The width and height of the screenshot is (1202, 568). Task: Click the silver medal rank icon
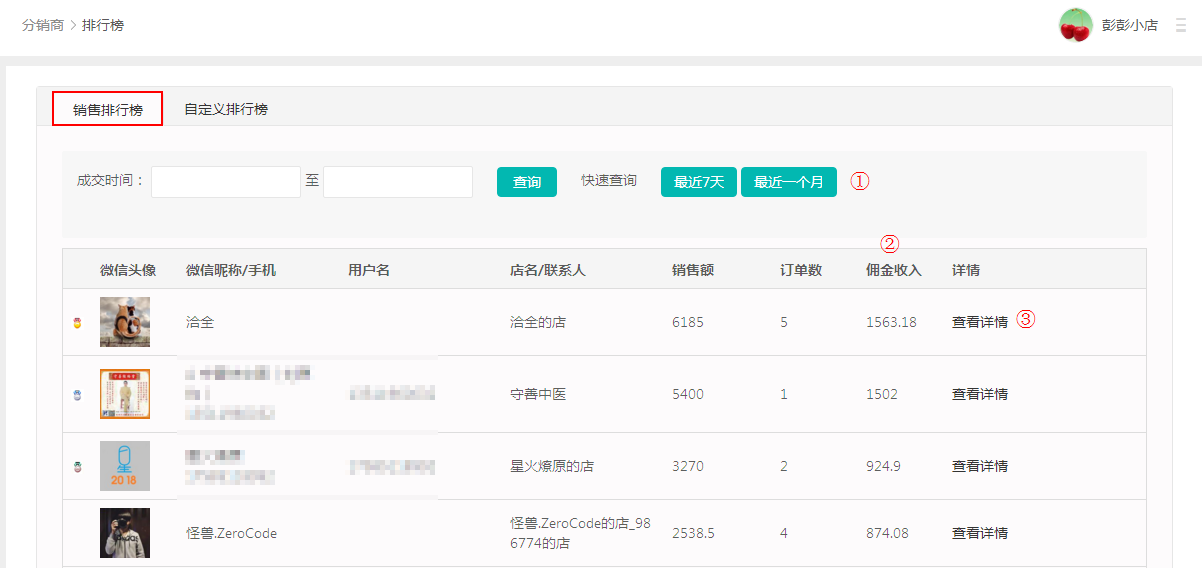[x=77, y=395]
